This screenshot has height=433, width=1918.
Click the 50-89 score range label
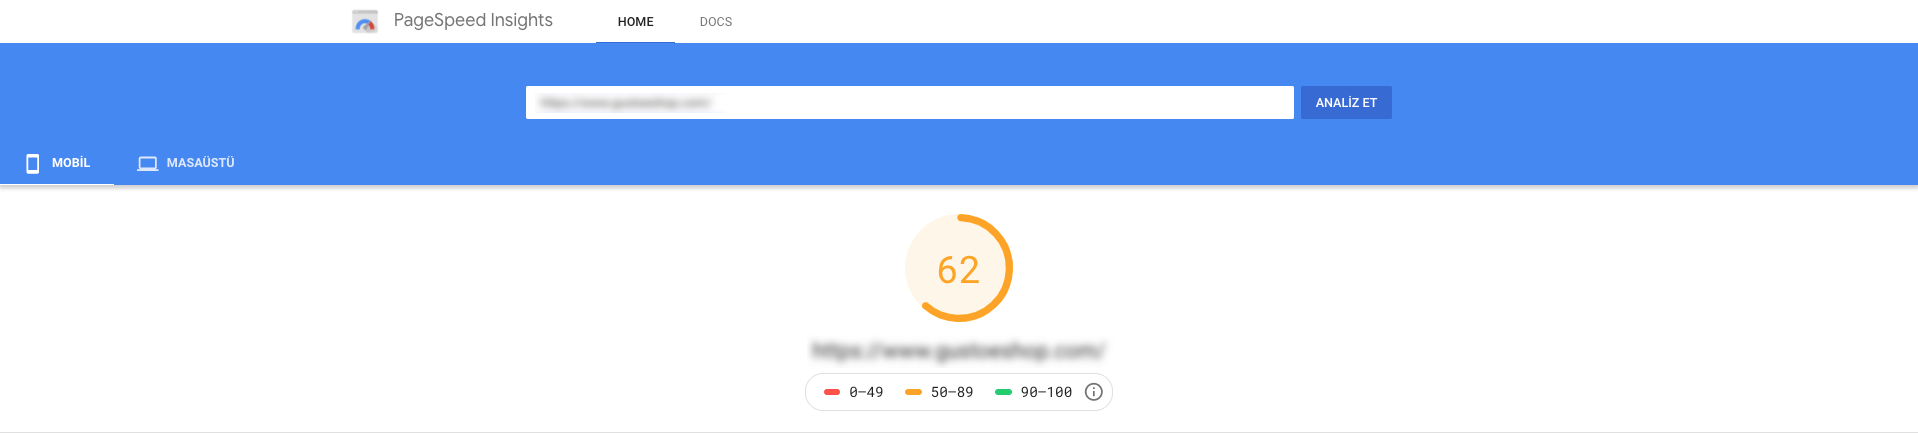click(x=952, y=392)
